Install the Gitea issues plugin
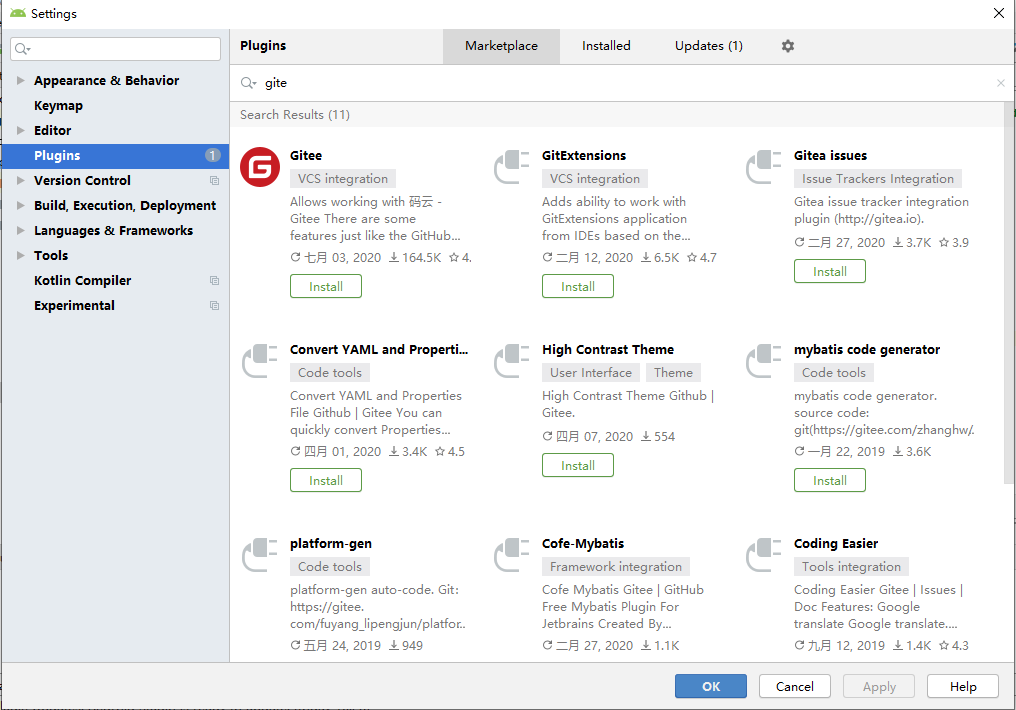This screenshot has height=710, width=1016. tap(830, 271)
